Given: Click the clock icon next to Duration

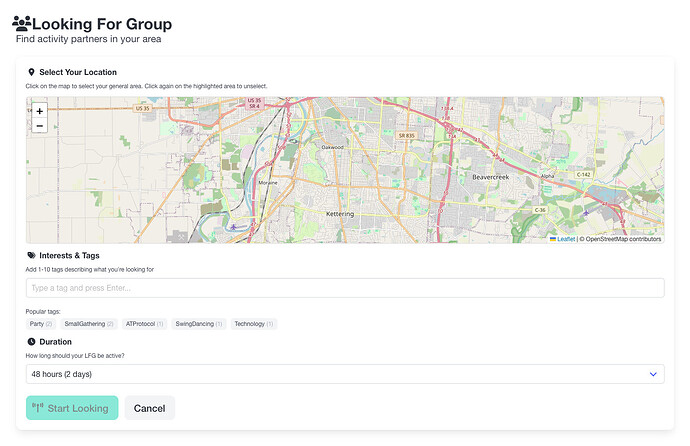Looking at the screenshot, I should coord(31,341).
